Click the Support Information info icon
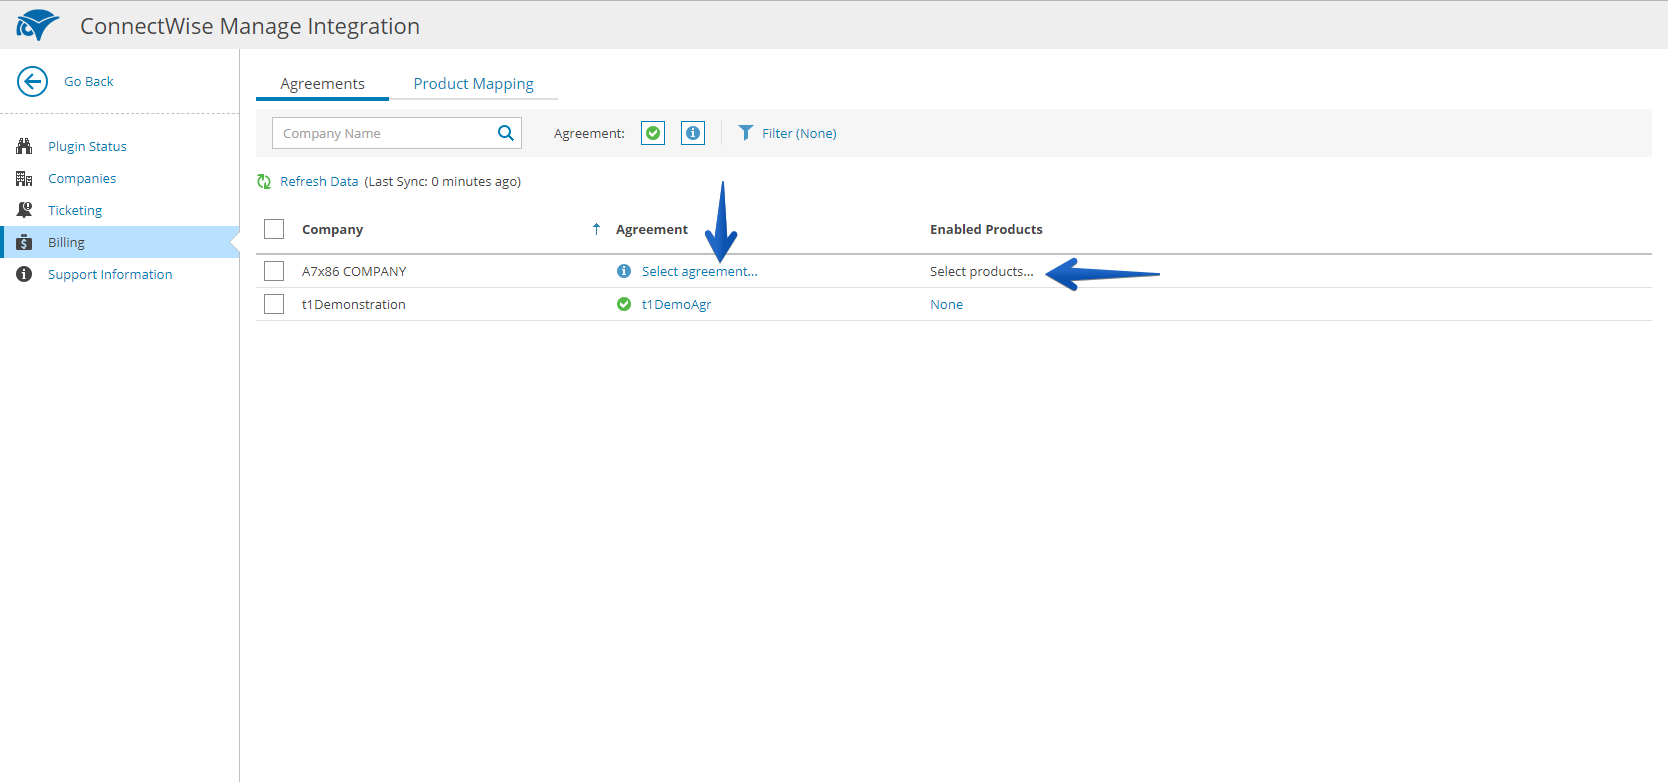This screenshot has width=1668, height=782. pyautogui.click(x=24, y=274)
